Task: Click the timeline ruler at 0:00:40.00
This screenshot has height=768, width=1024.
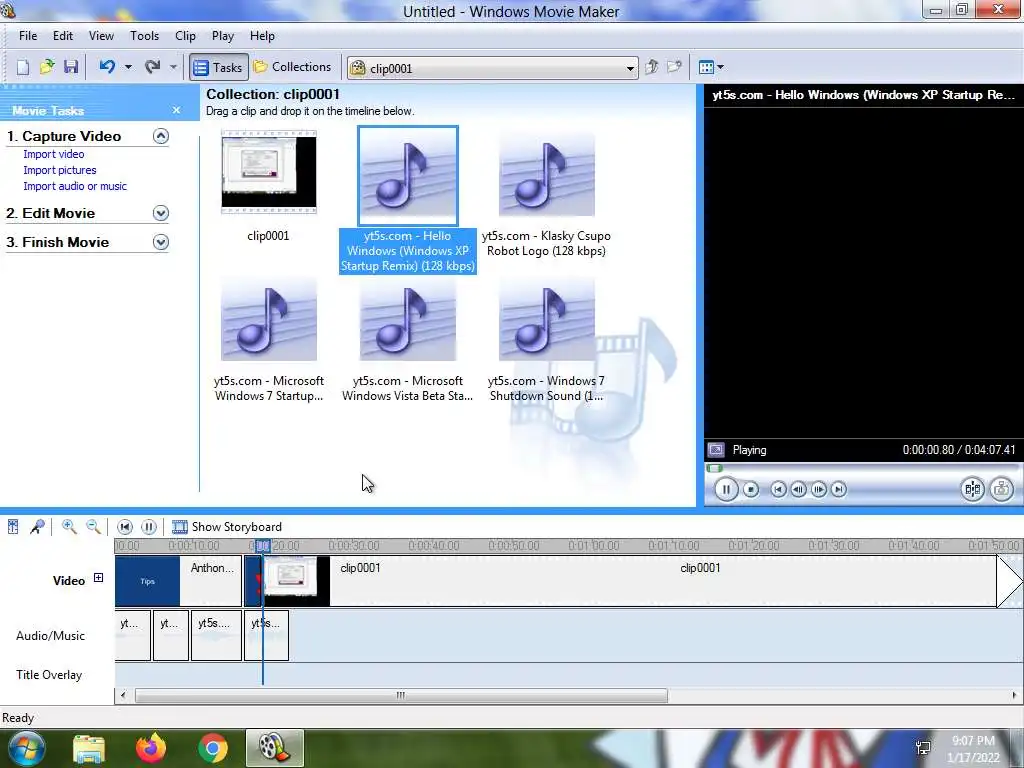Action: tap(434, 545)
